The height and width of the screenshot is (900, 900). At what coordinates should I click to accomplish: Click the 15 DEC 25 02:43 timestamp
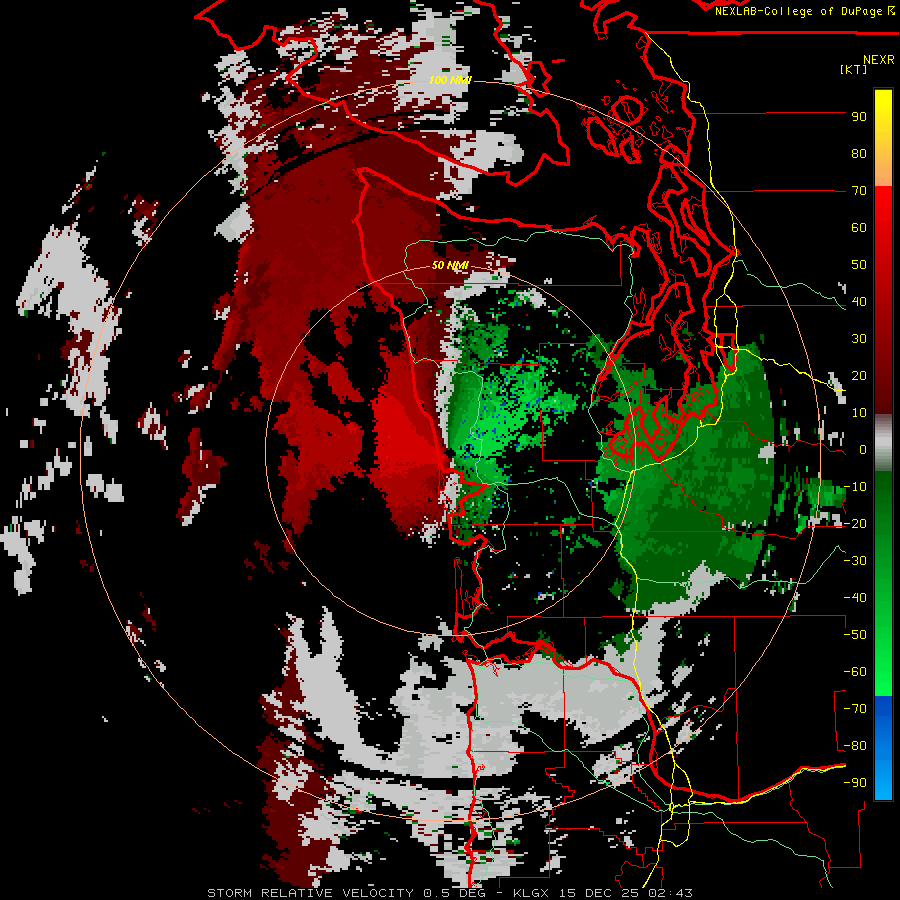pos(626,893)
